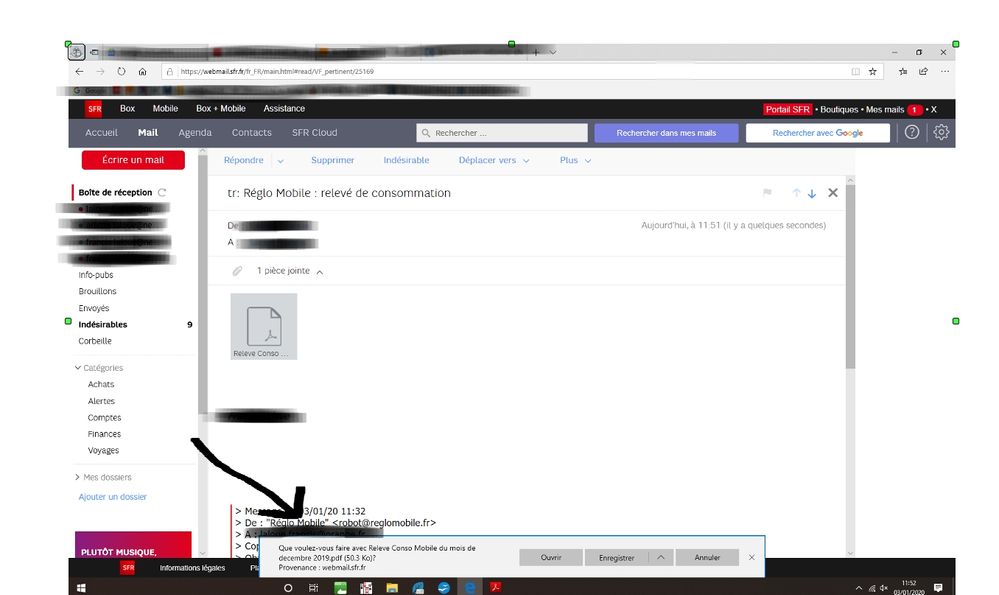Open File Explorer from the taskbar
This screenshot has height=595, width=999.
[392, 587]
